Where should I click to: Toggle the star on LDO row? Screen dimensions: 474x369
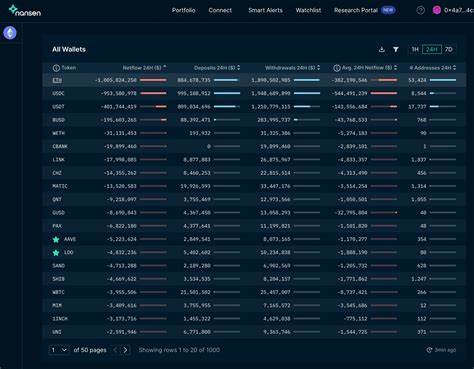pyautogui.click(x=56, y=253)
